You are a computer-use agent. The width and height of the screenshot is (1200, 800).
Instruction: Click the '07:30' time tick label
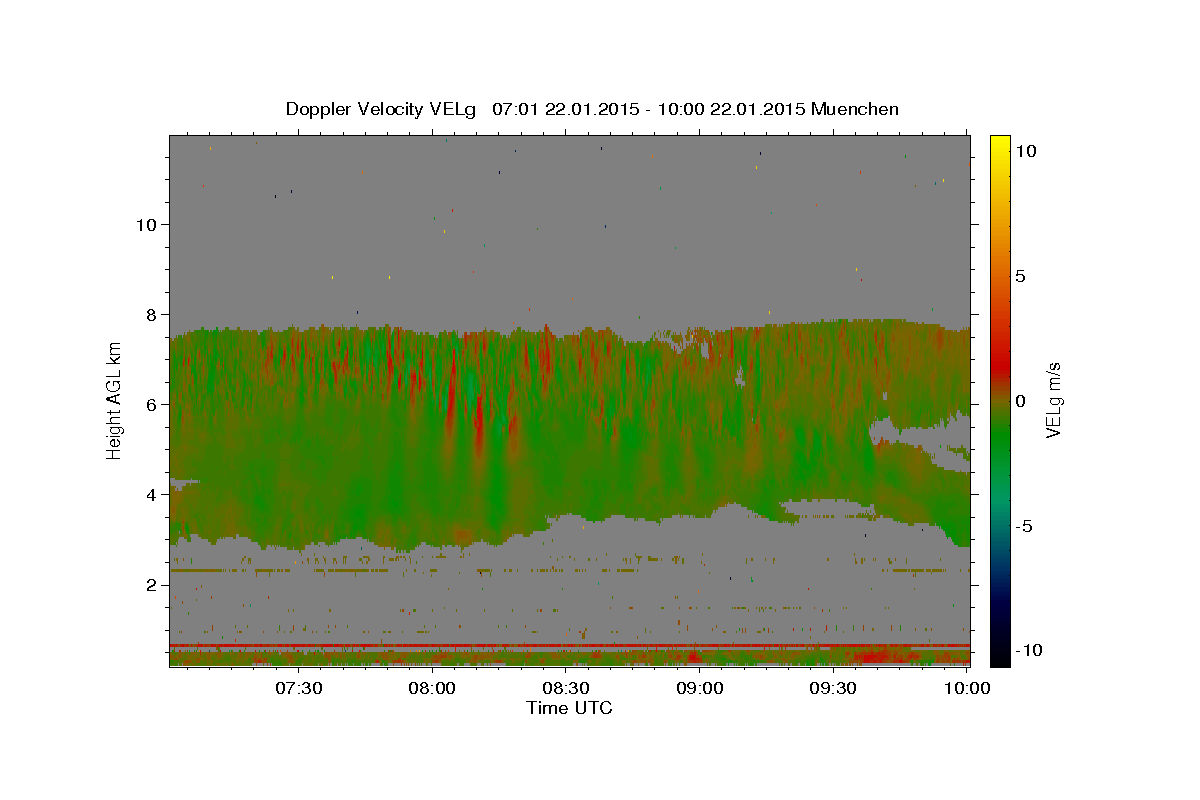[298, 689]
